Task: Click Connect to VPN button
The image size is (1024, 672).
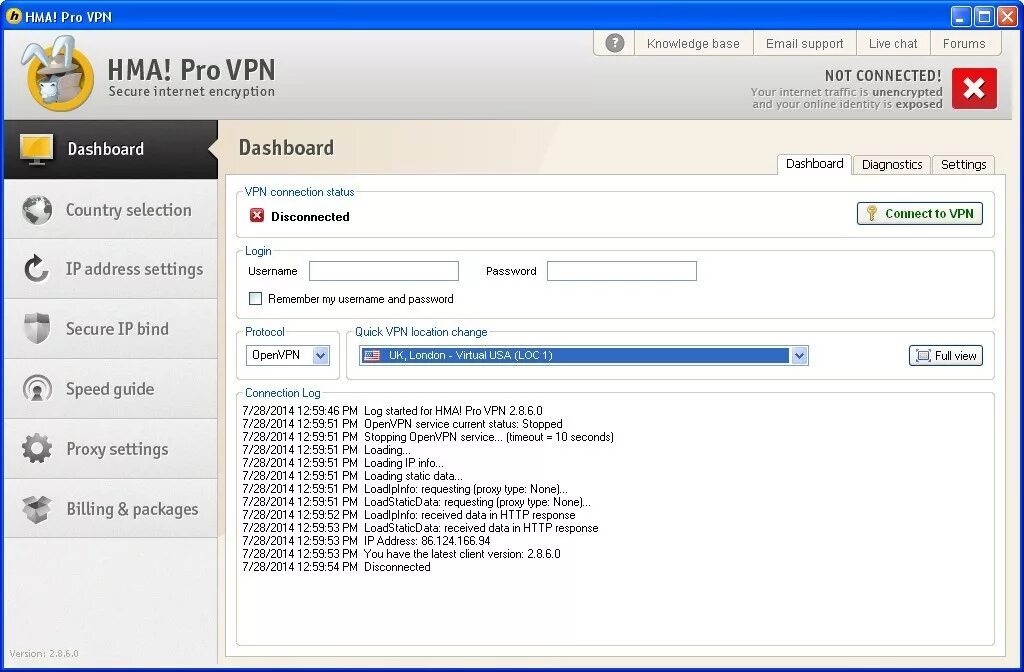Action: (920, 214)
